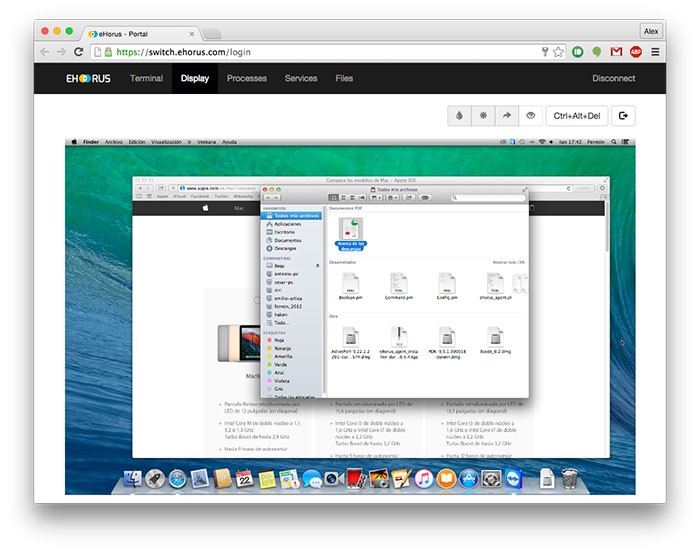Click the Gmail extension icon in Chrome
700x552 pixels.
[x=616, y=52]
